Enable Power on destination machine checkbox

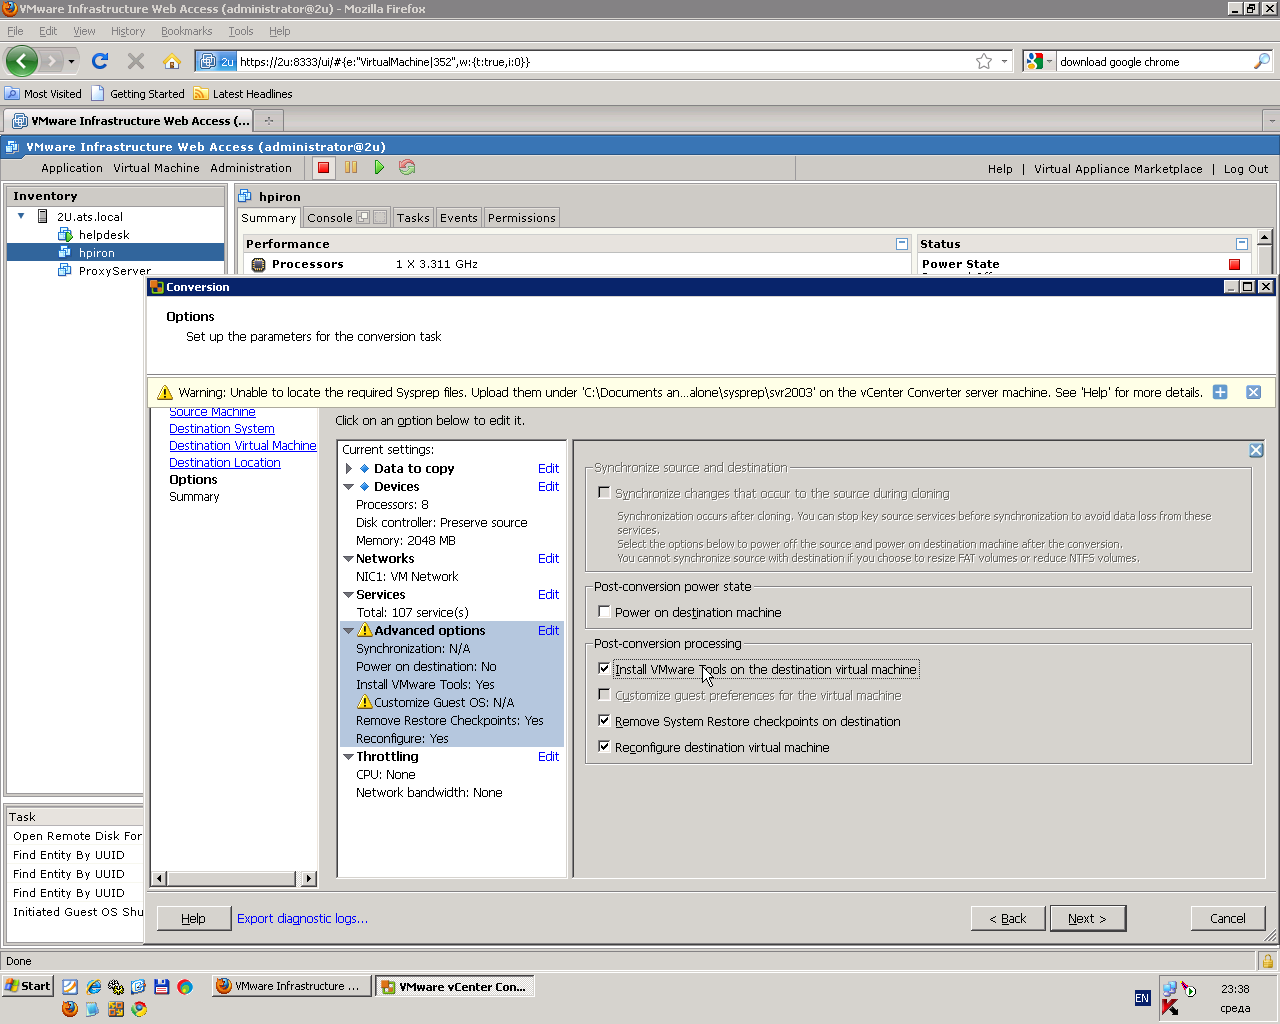point(604,611)
